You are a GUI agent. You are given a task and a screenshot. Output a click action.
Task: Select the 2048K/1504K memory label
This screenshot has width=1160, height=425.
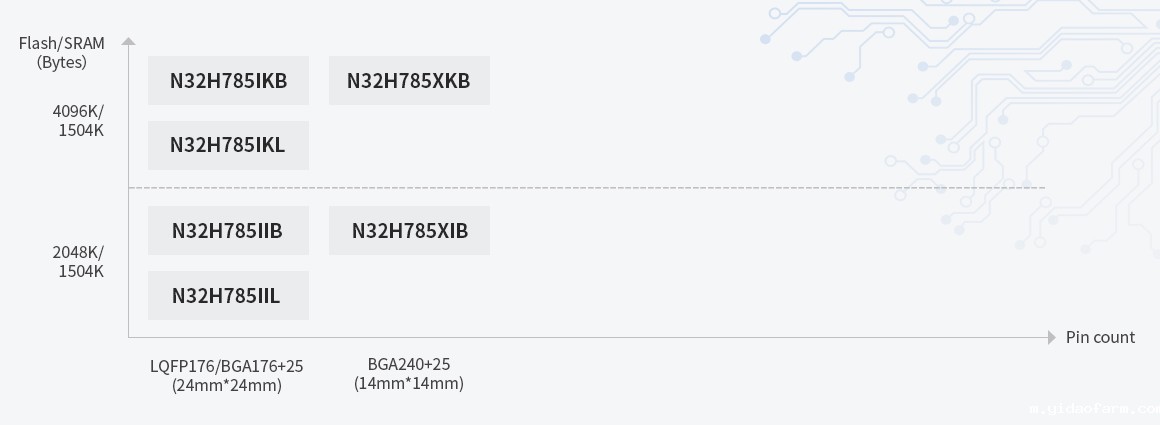click(78, 261)
